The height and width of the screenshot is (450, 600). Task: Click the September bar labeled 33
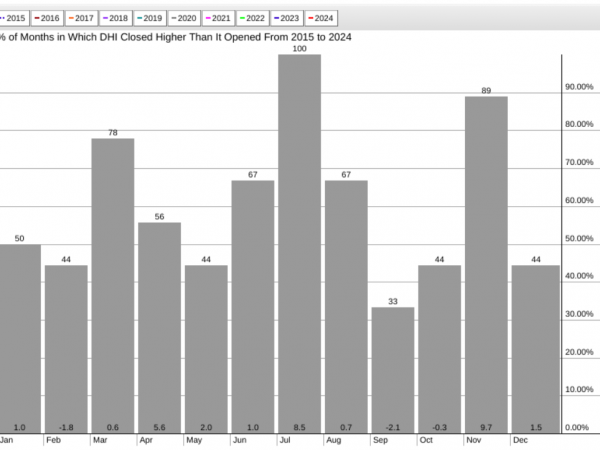393,370
